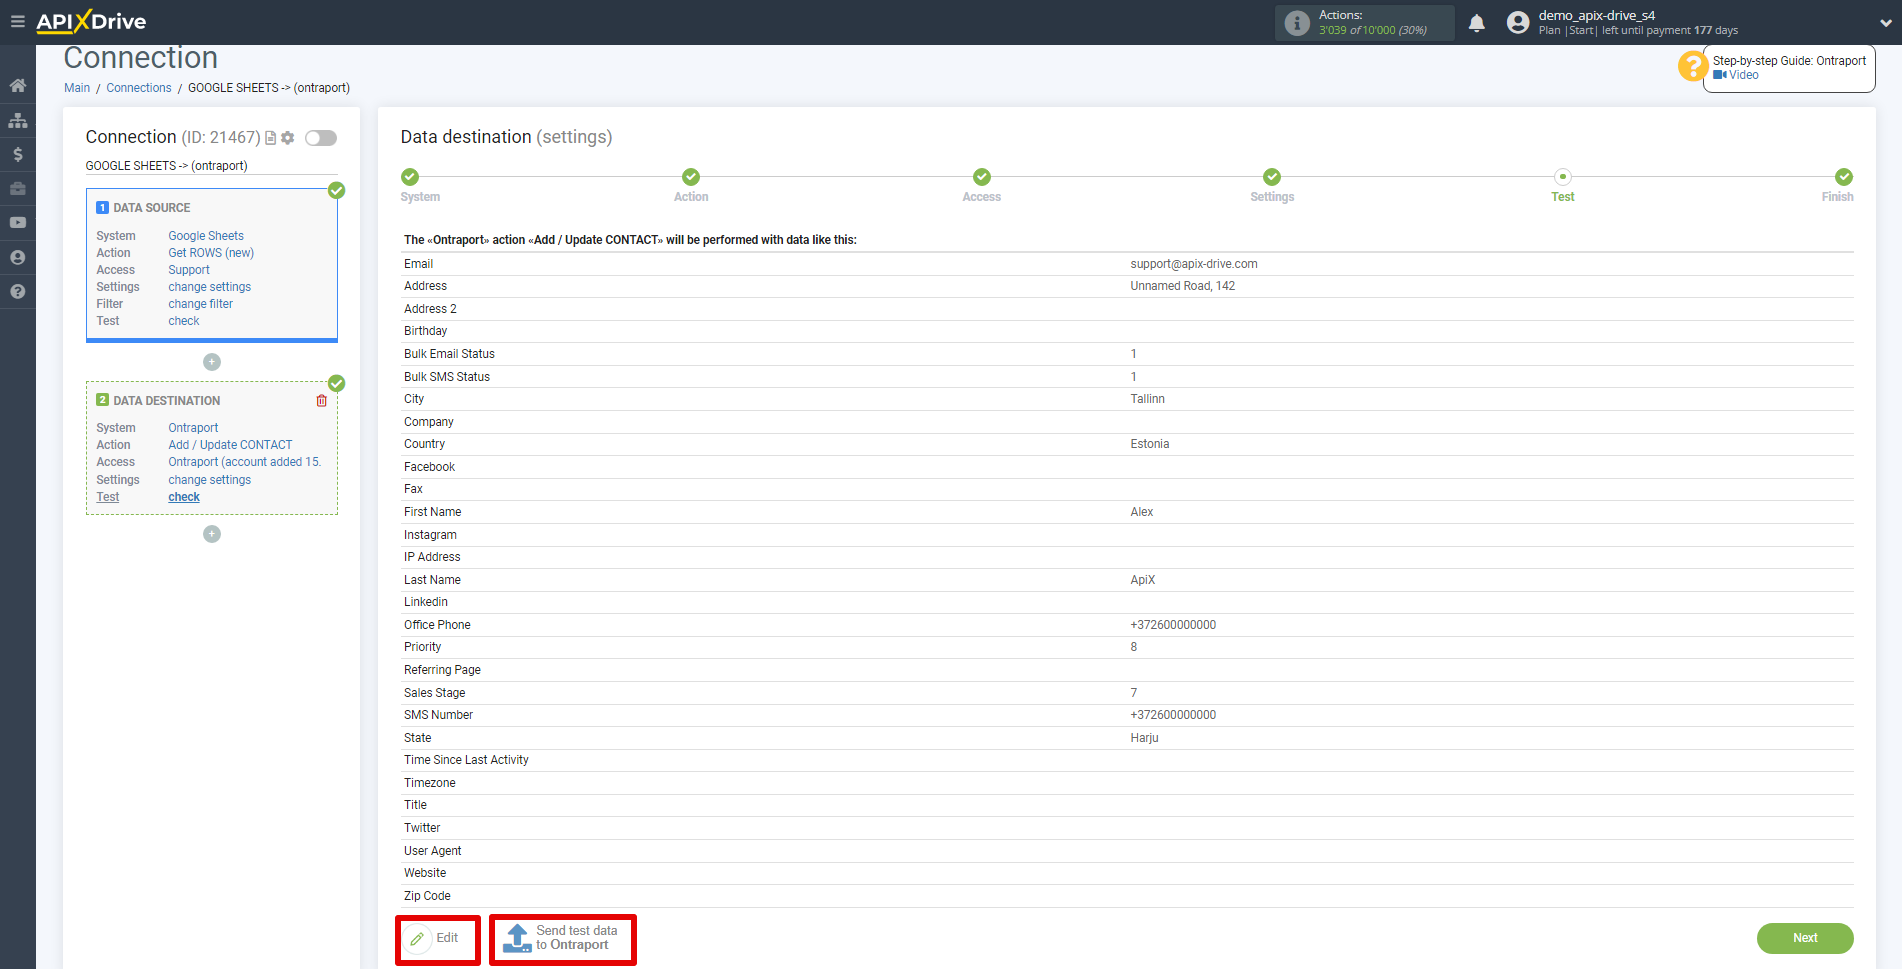The image size is (1902, 969).
Task: Click the ApiX last name value
Action: [x=1143, y=580]
